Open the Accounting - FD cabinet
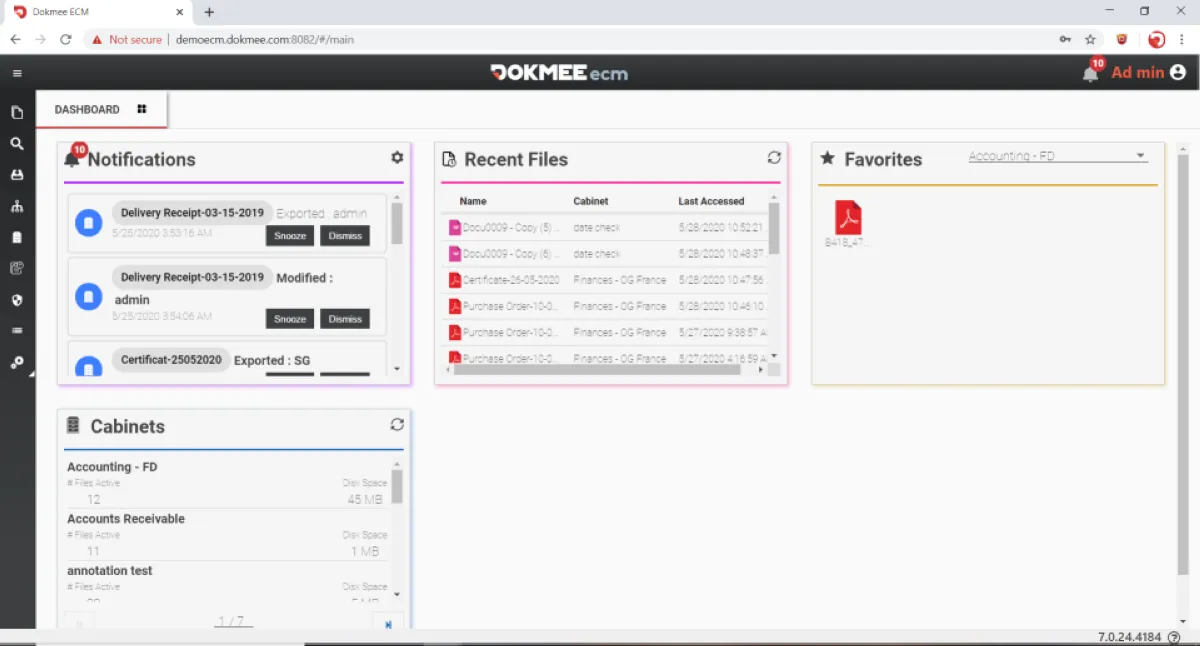The height and width of the screenshot is (646, 1200). tap(112, 467)
